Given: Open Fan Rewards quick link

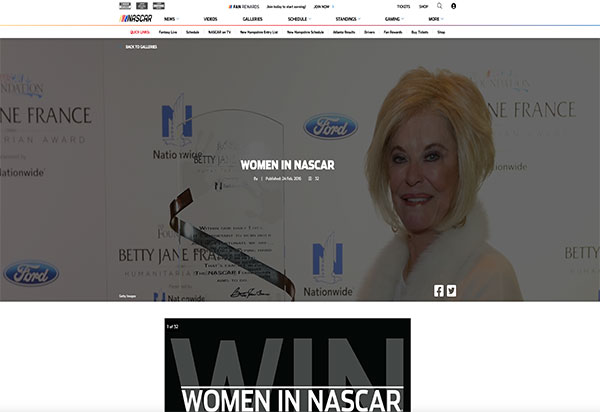Looking at the screenshot, I should point(393,32).
